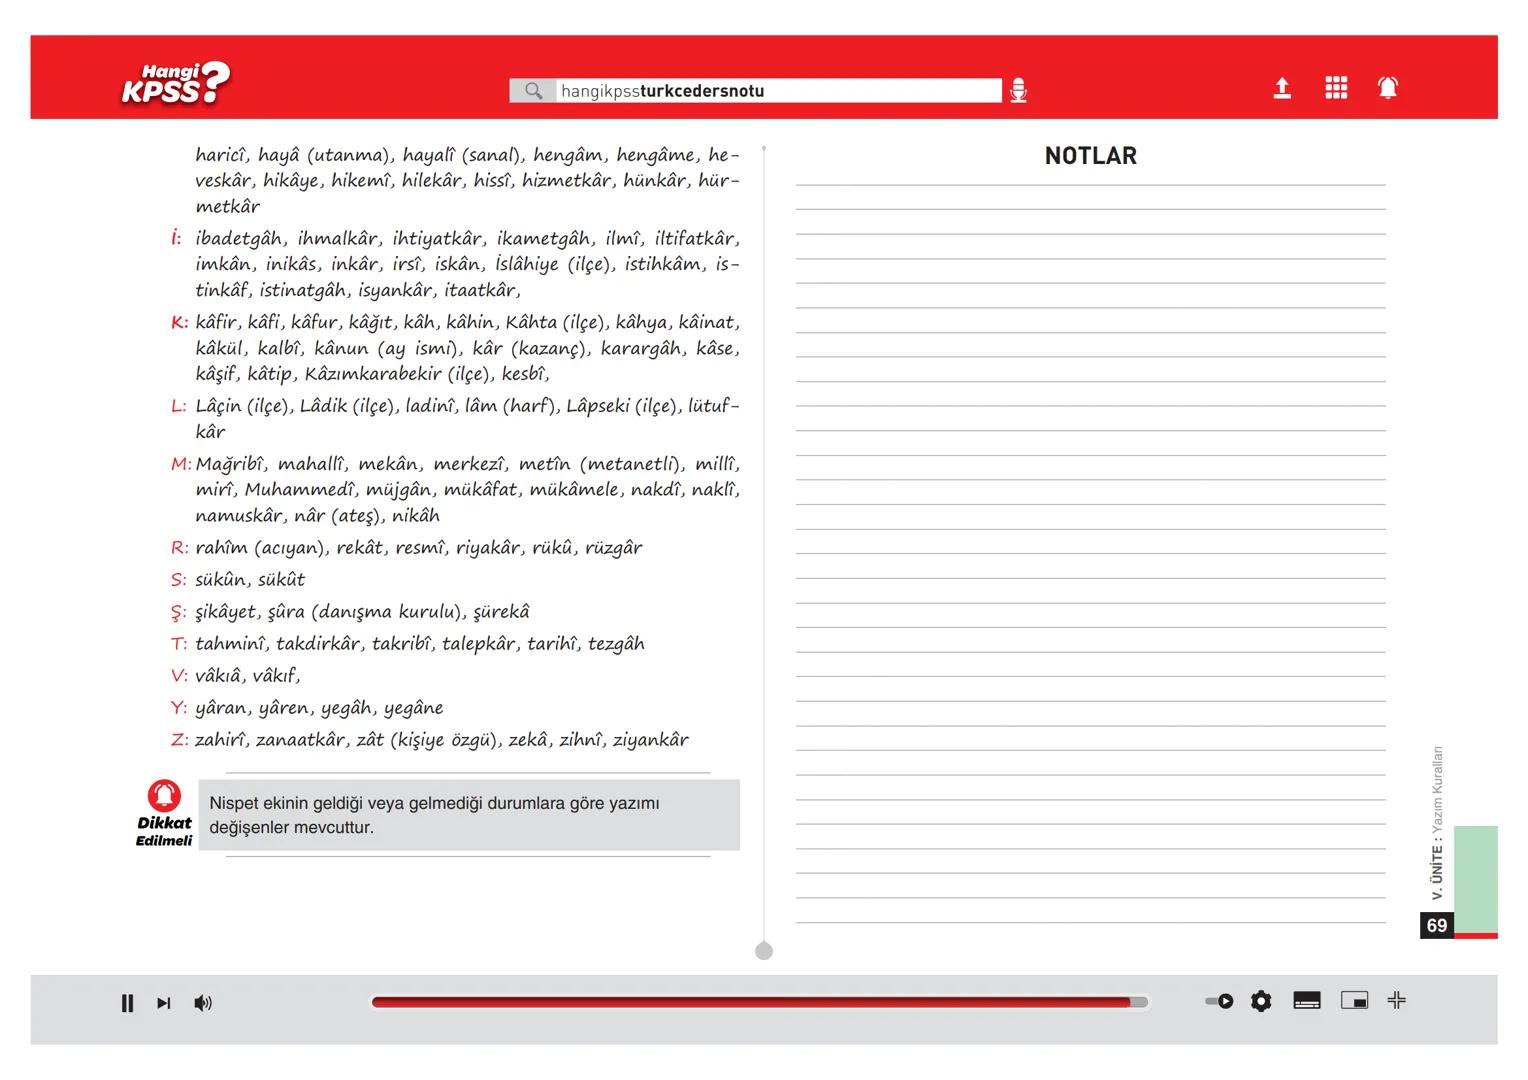The height and width of the screenshot is (1080, 1528).
Task: Open the notifications bell in header
Action: 1388,88
